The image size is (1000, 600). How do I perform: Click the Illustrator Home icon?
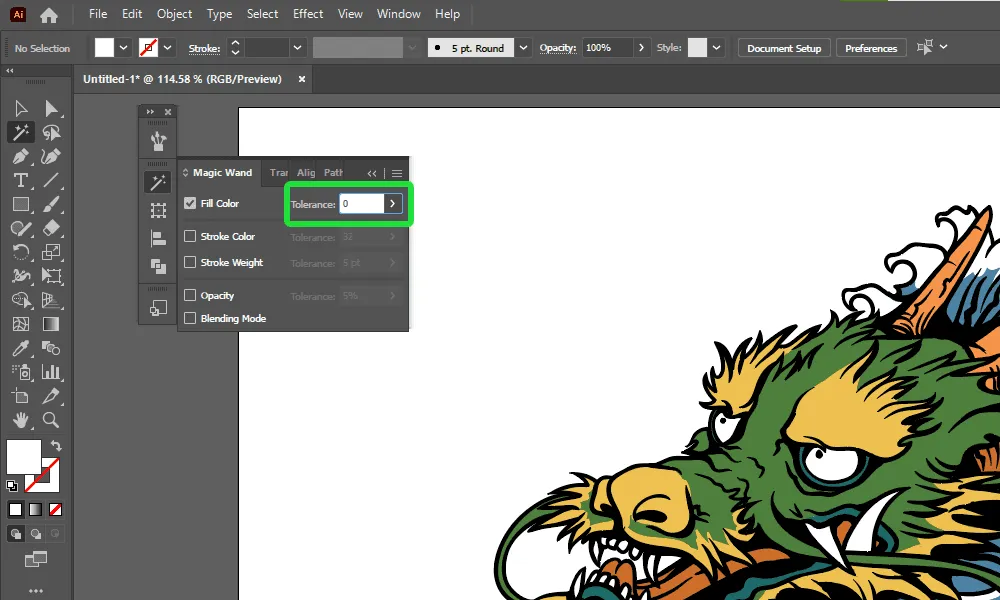(49, 15)
